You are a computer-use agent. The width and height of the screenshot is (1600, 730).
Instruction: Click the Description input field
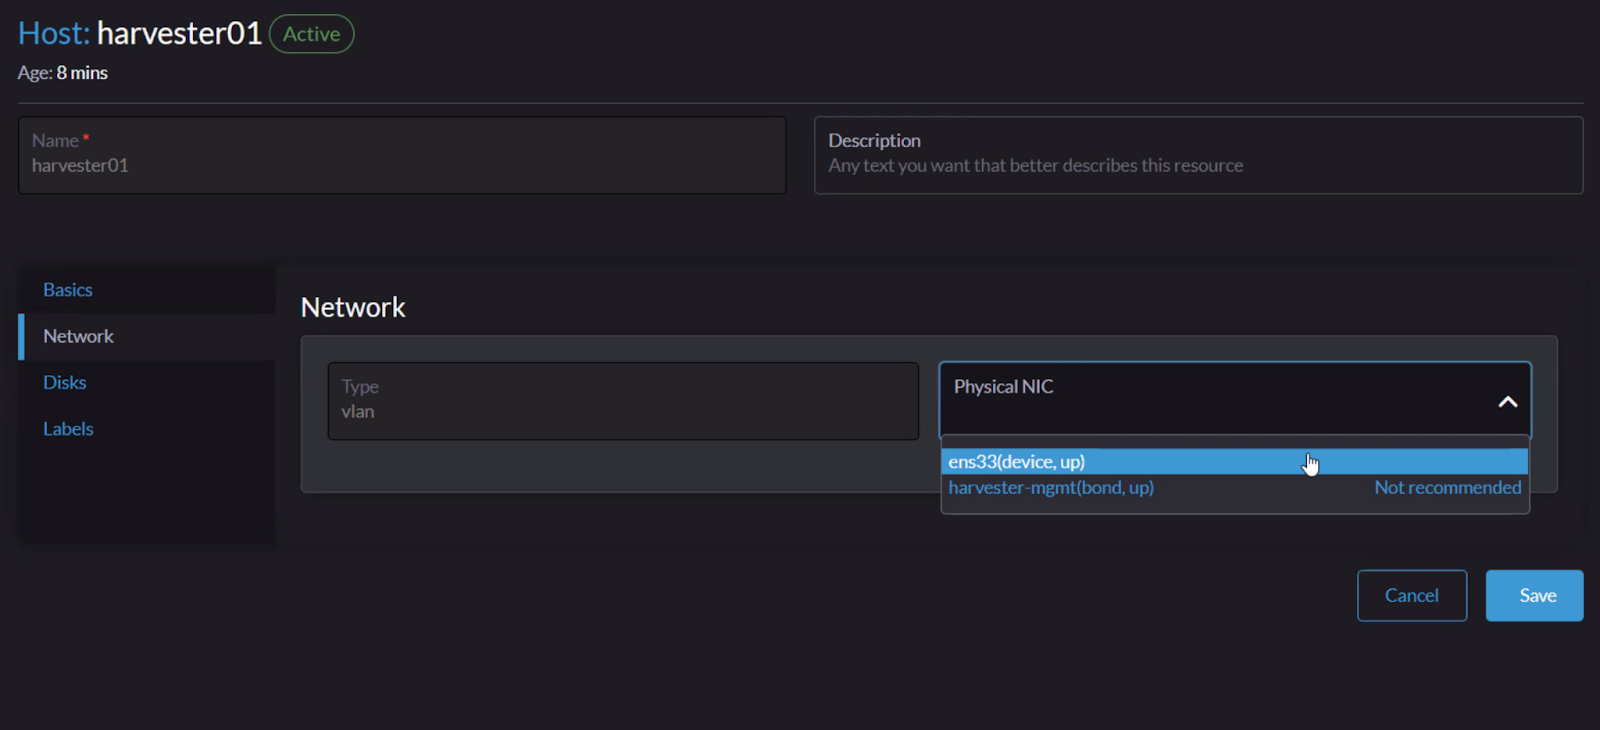[x=1198, y=155]
